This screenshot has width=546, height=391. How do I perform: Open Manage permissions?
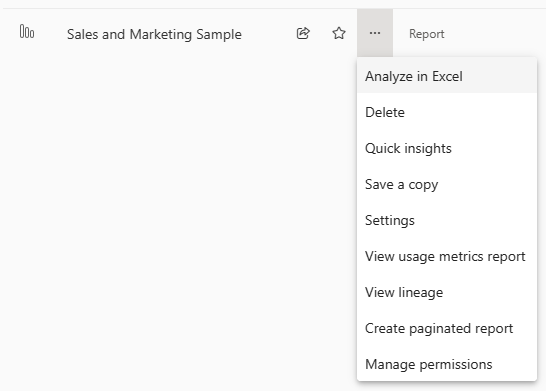click(447, 364)
